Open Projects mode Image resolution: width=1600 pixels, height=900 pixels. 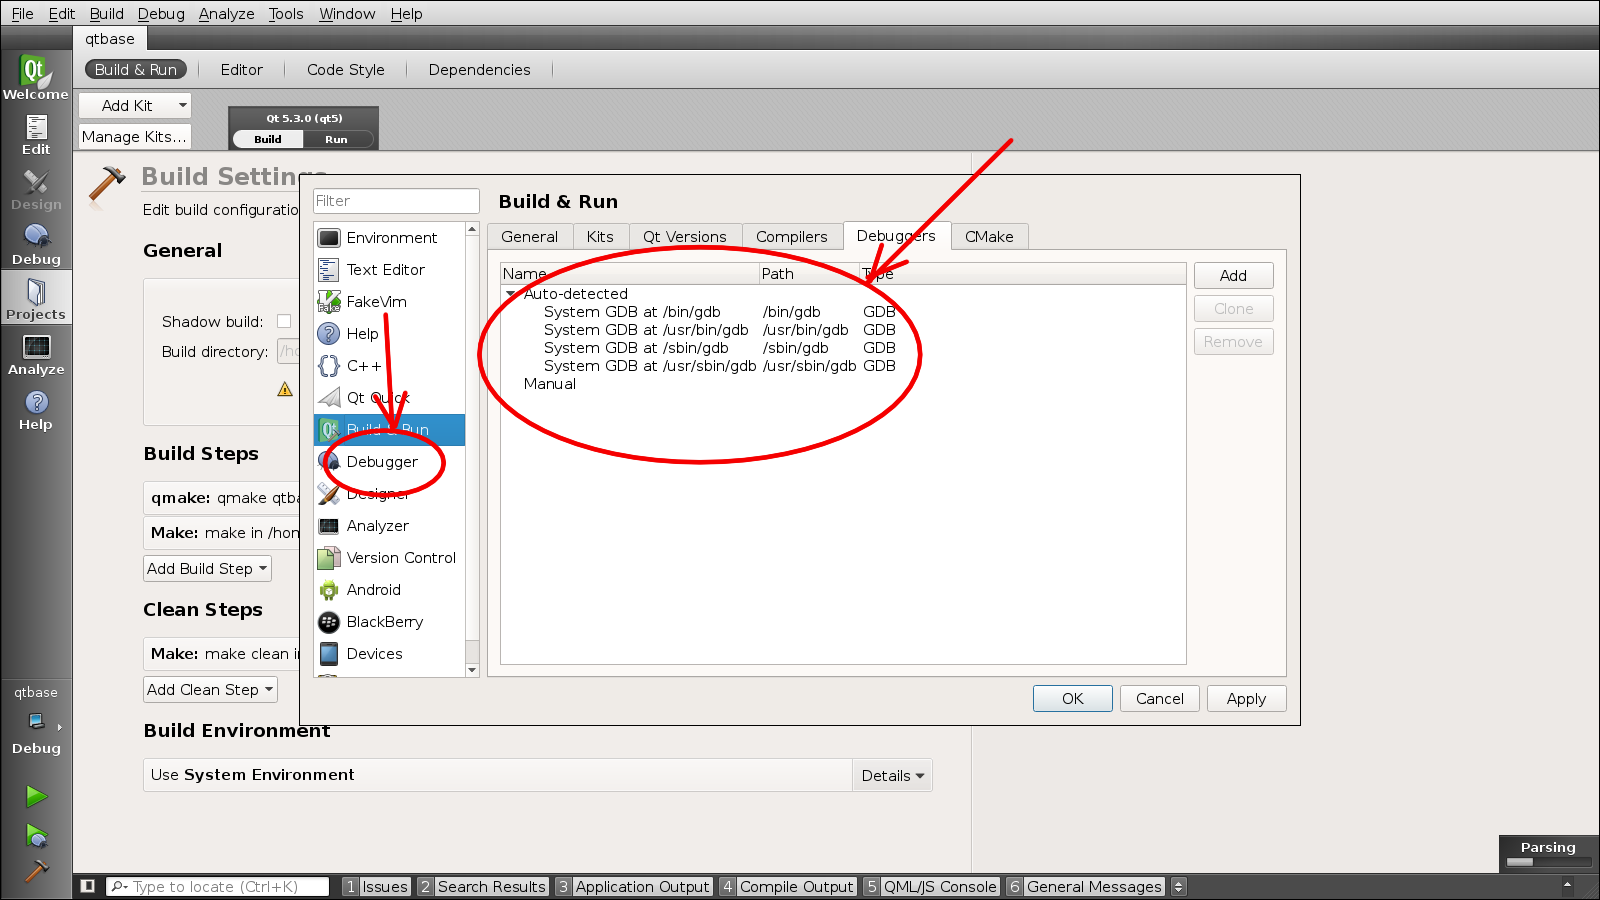36,298
